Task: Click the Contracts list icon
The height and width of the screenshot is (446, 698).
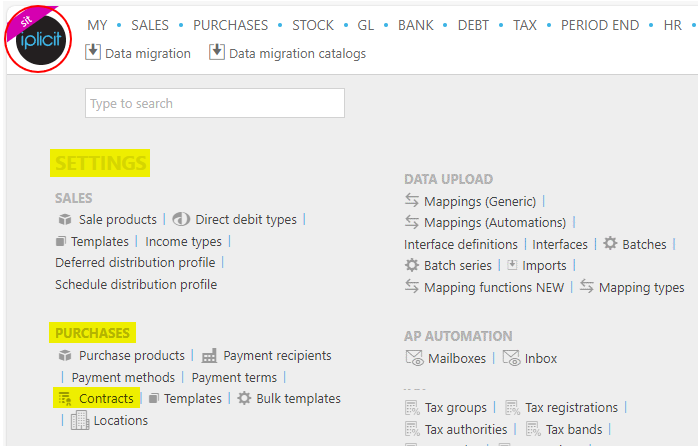Action: [65, 398]
